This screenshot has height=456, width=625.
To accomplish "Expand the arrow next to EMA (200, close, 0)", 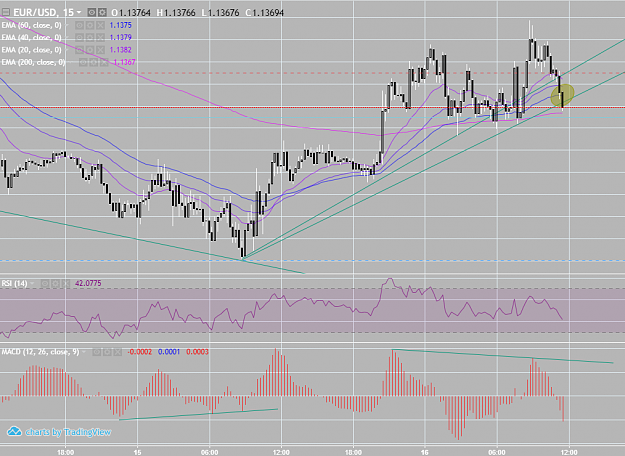I will tap(70, 62).
